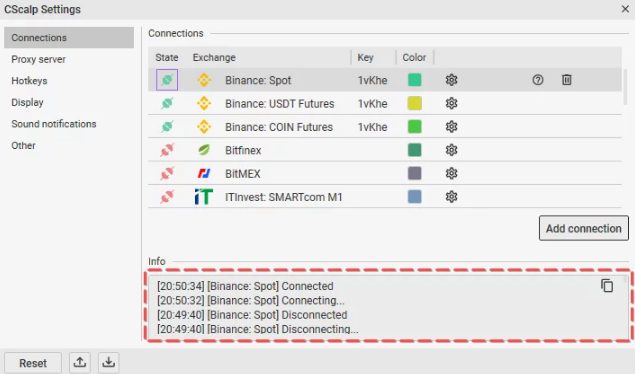Open the Sound notifications section

click(x=54, y=124)
